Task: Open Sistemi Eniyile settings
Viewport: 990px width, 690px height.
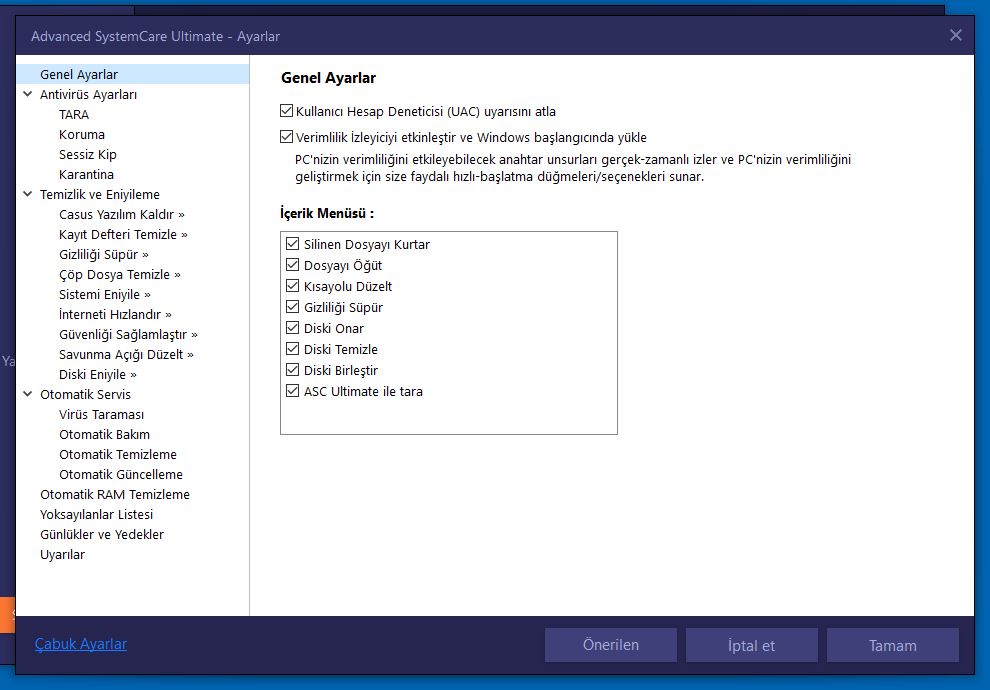Action: pos(104,295)
